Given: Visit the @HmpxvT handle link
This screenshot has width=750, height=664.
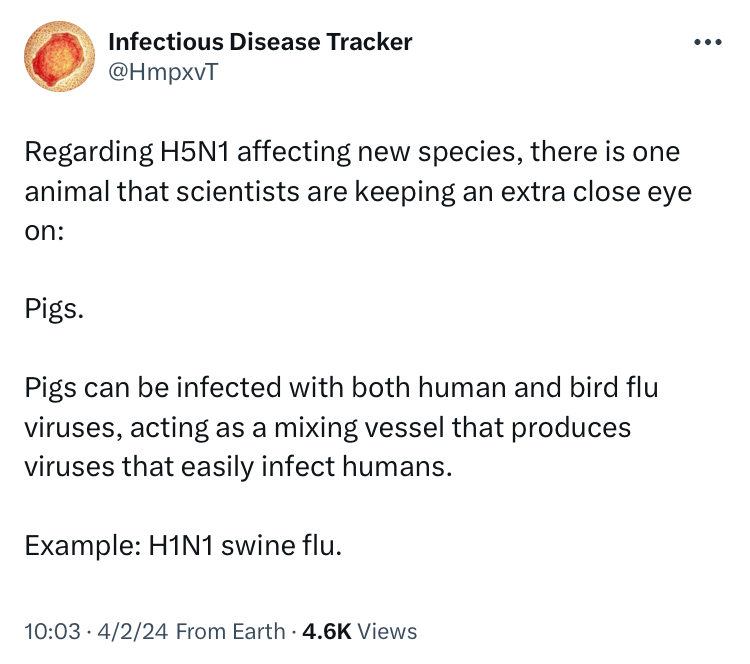Looking at the screenshot, I should coord(163,72).
